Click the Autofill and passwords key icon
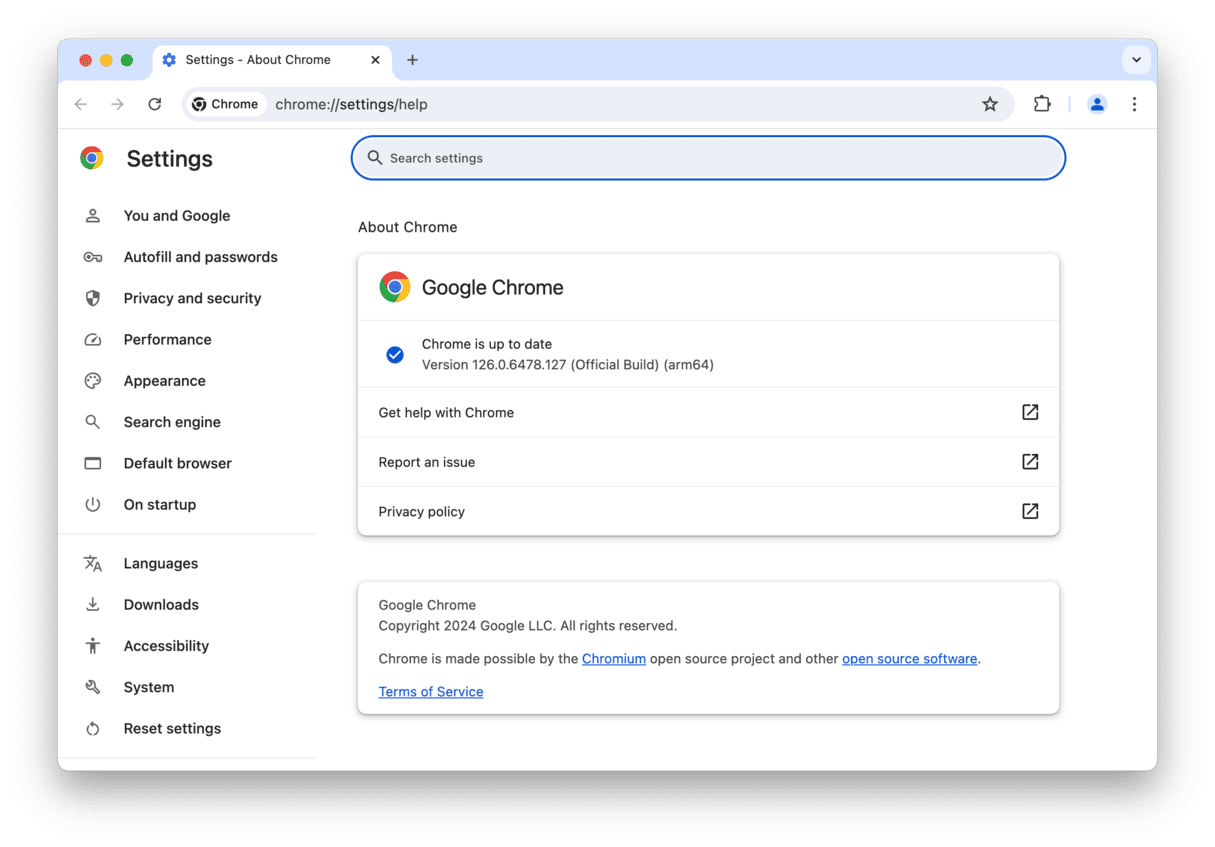This screenshot has height=847, width=1215. (92, 256)
